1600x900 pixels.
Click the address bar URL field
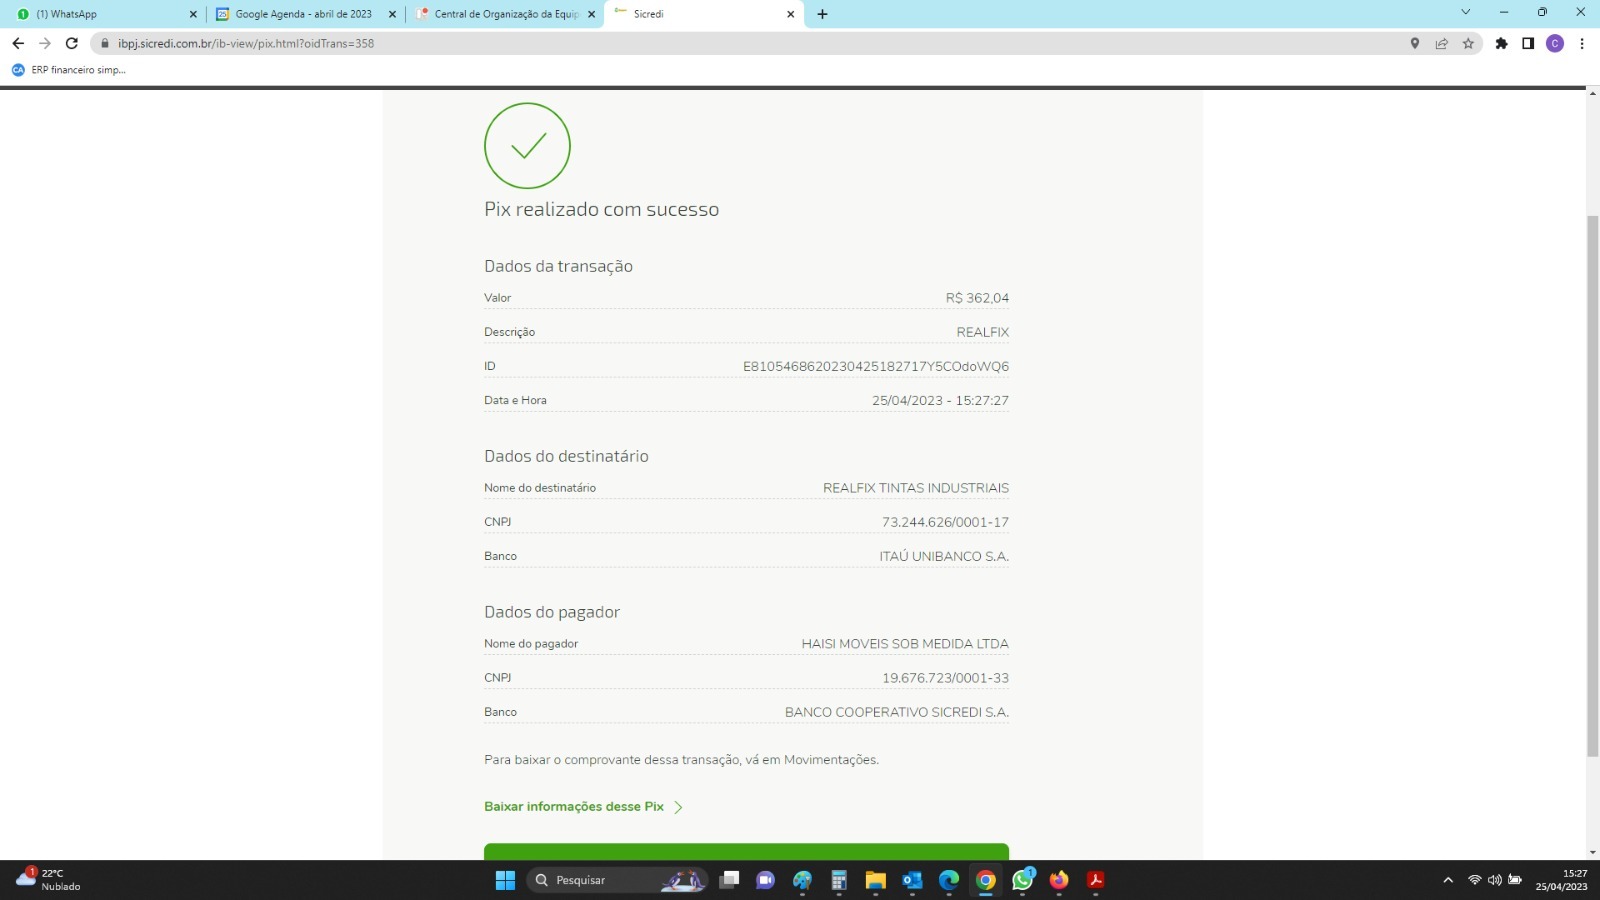pyautogui.click(x=700, y=43)
